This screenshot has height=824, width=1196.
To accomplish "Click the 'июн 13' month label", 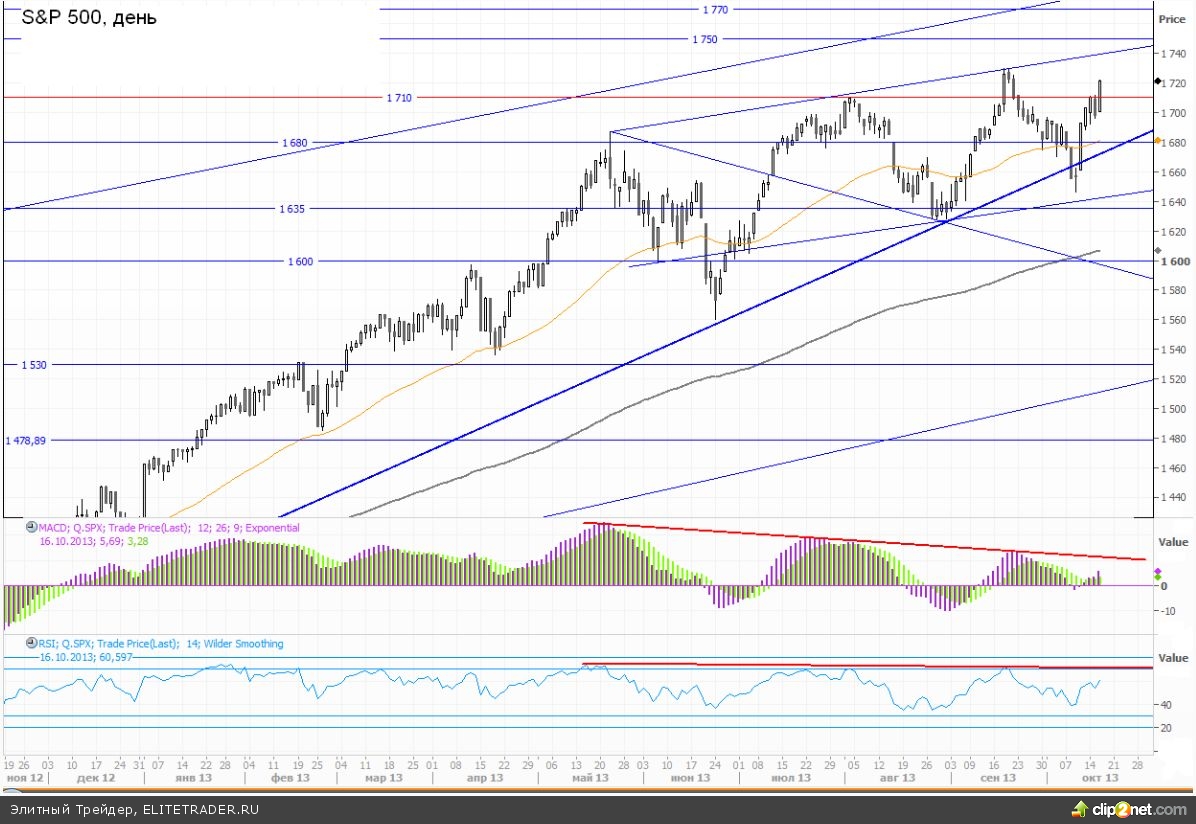I will [690, 778].
